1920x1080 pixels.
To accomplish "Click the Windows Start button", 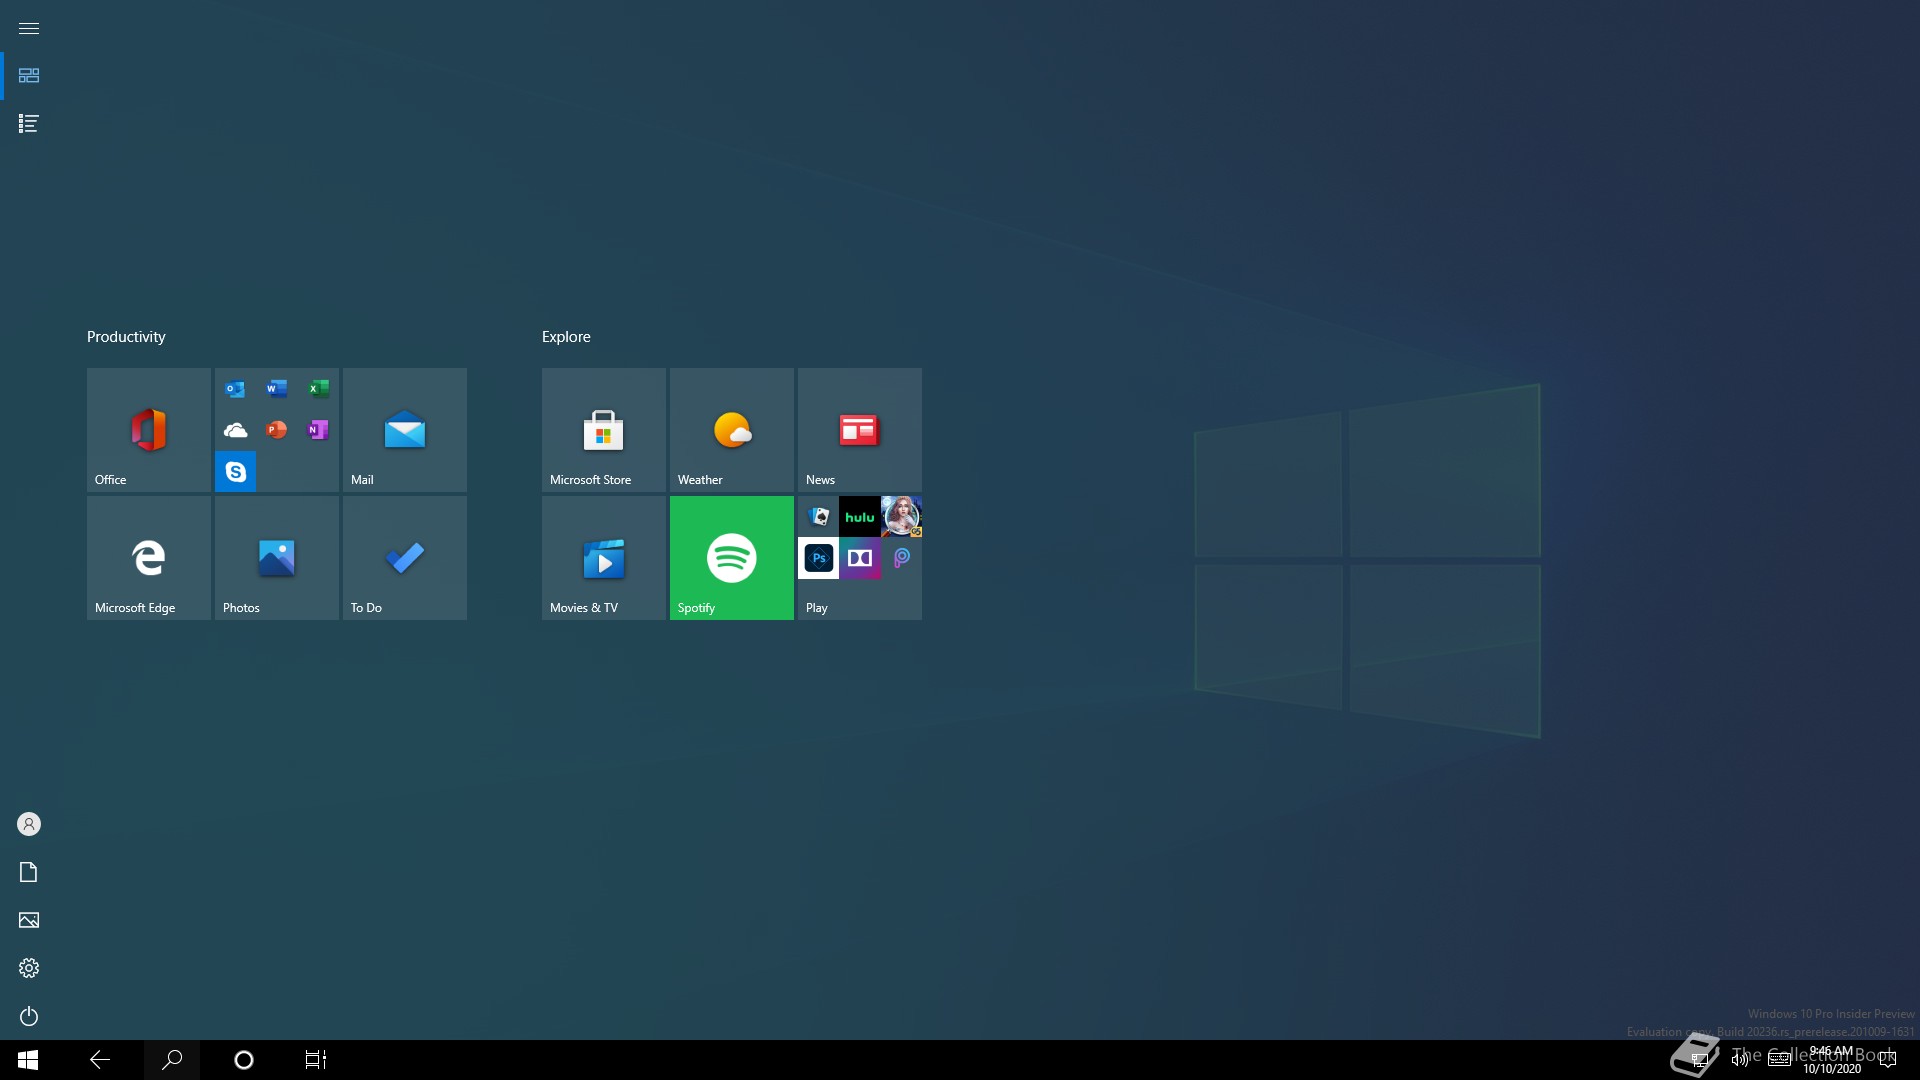I will click(x=28, y=1060).
